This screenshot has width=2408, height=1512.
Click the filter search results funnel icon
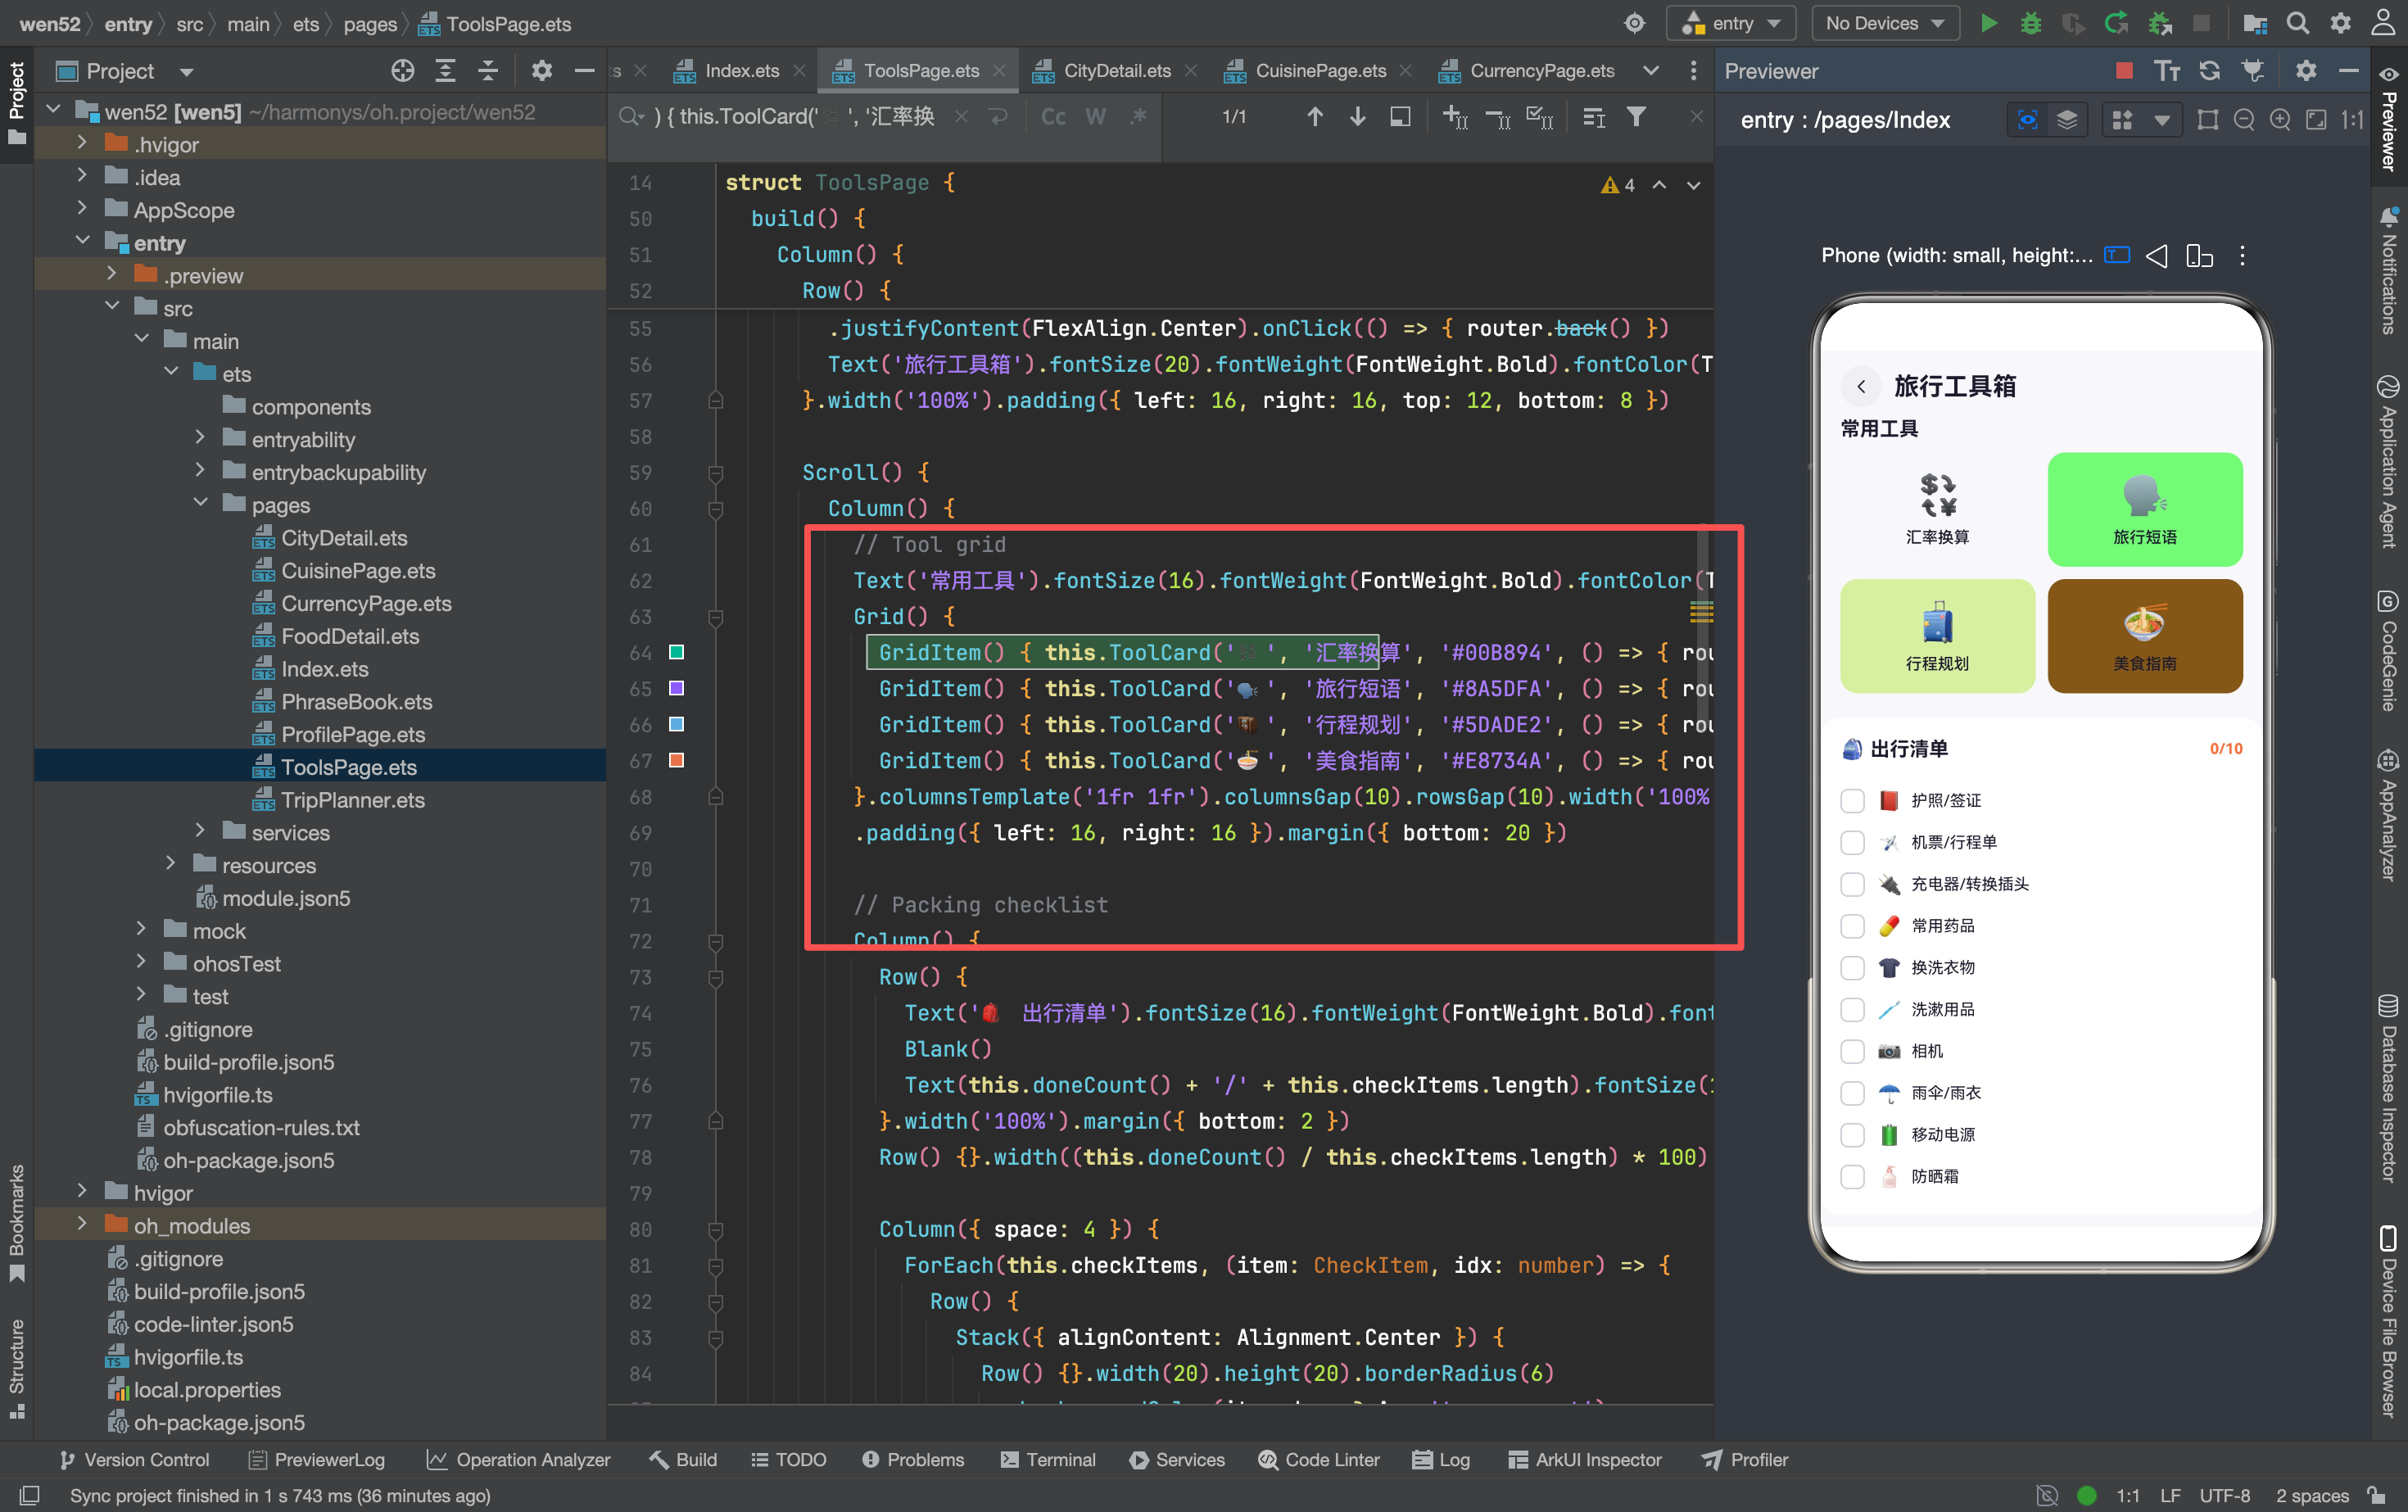pyautogui.click(x=1636, y=117)
